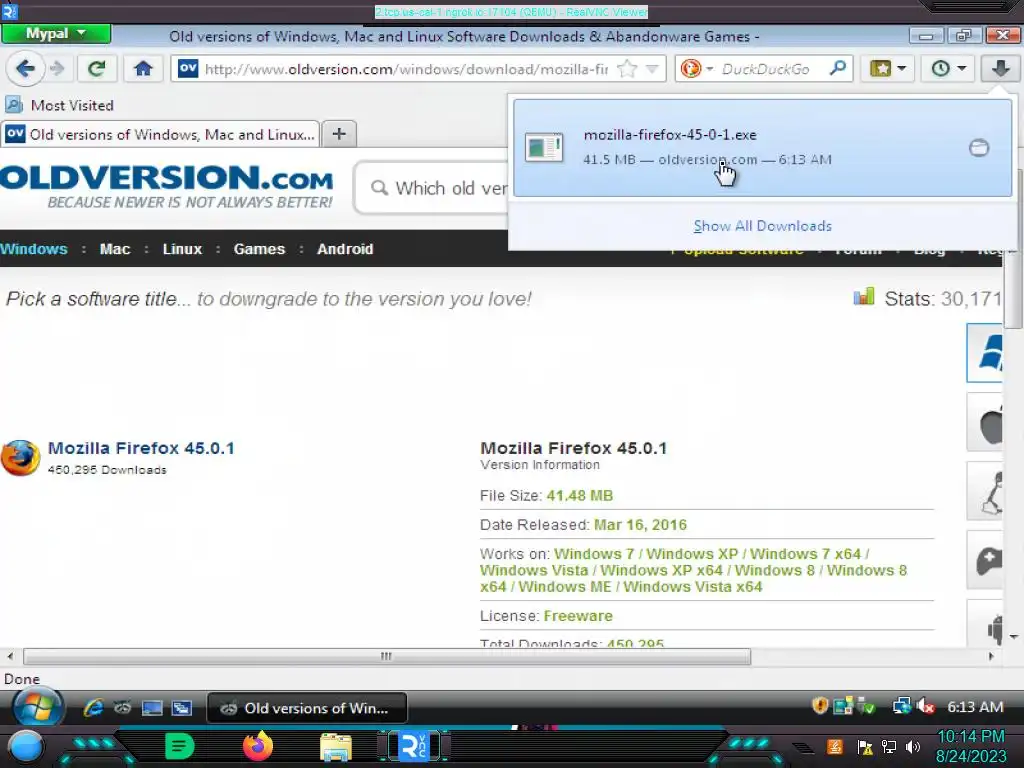Click the horizontal scrollbar thumb
The height and width of the screenshot is (768, 1024).
(x=387, y=656)
